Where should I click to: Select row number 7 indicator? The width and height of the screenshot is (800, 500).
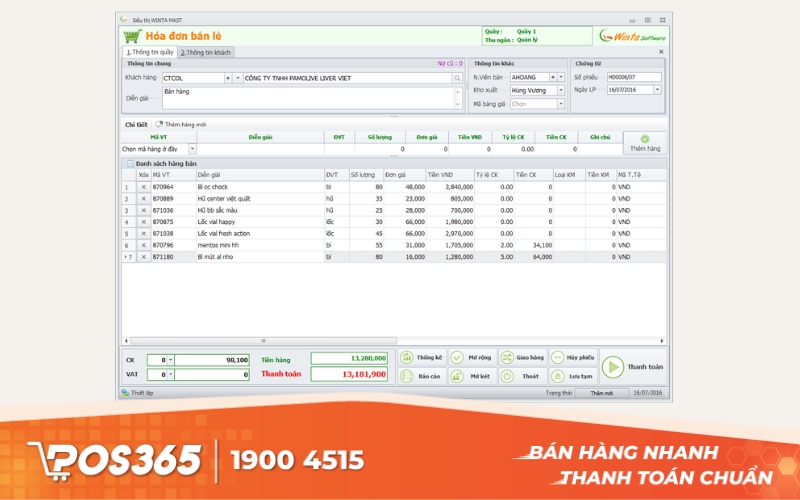pos(129,257)
